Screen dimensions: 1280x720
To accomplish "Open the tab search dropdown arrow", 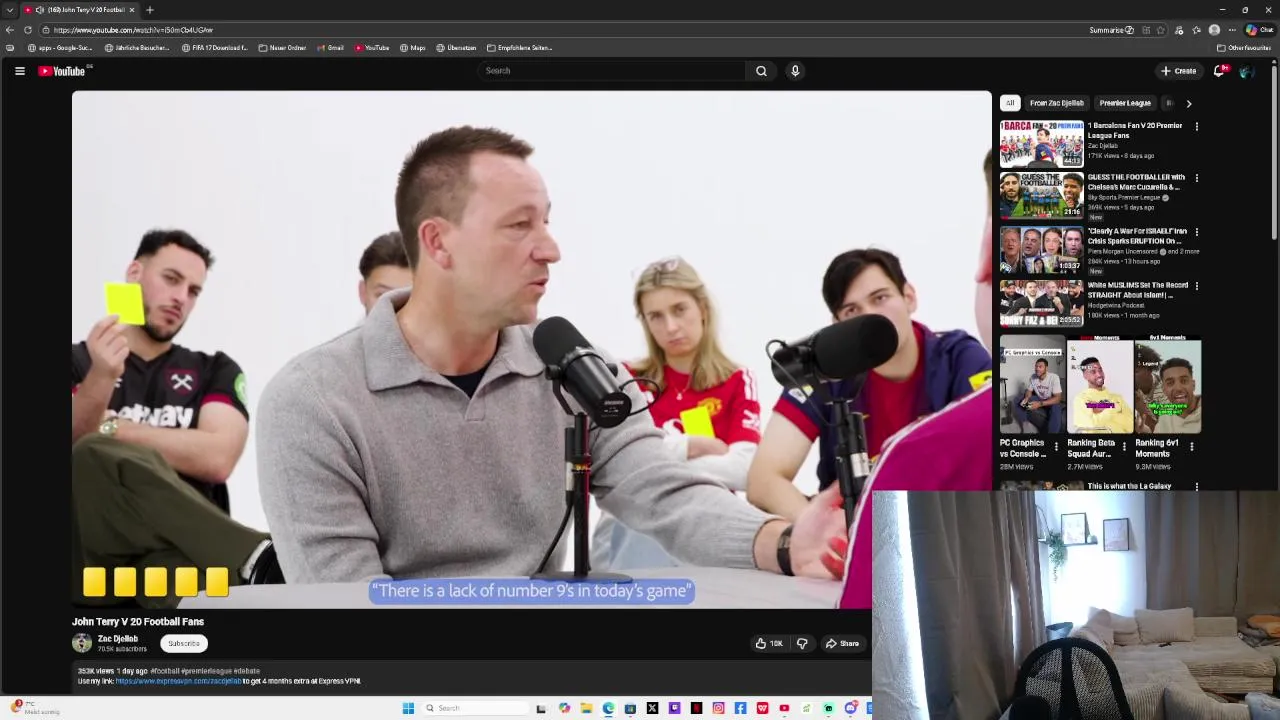I will (9, 10).
